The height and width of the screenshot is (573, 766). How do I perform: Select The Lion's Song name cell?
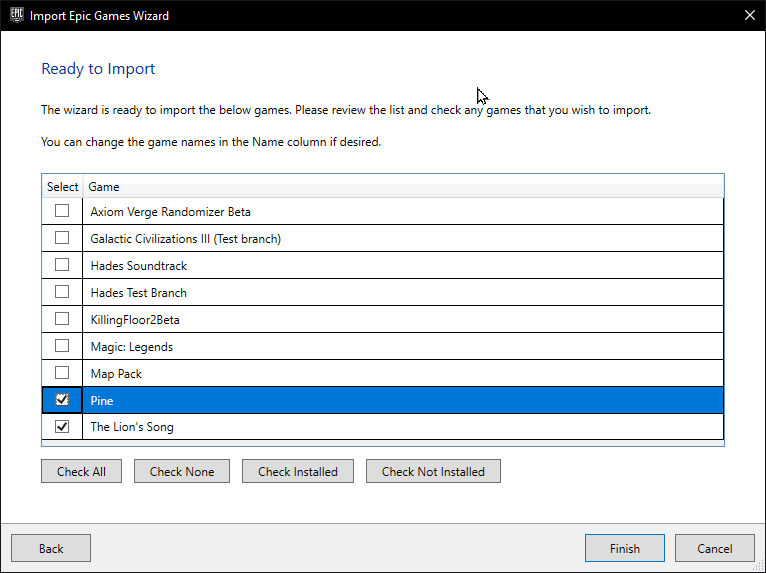pyautogui.click(x=403, y=426)
